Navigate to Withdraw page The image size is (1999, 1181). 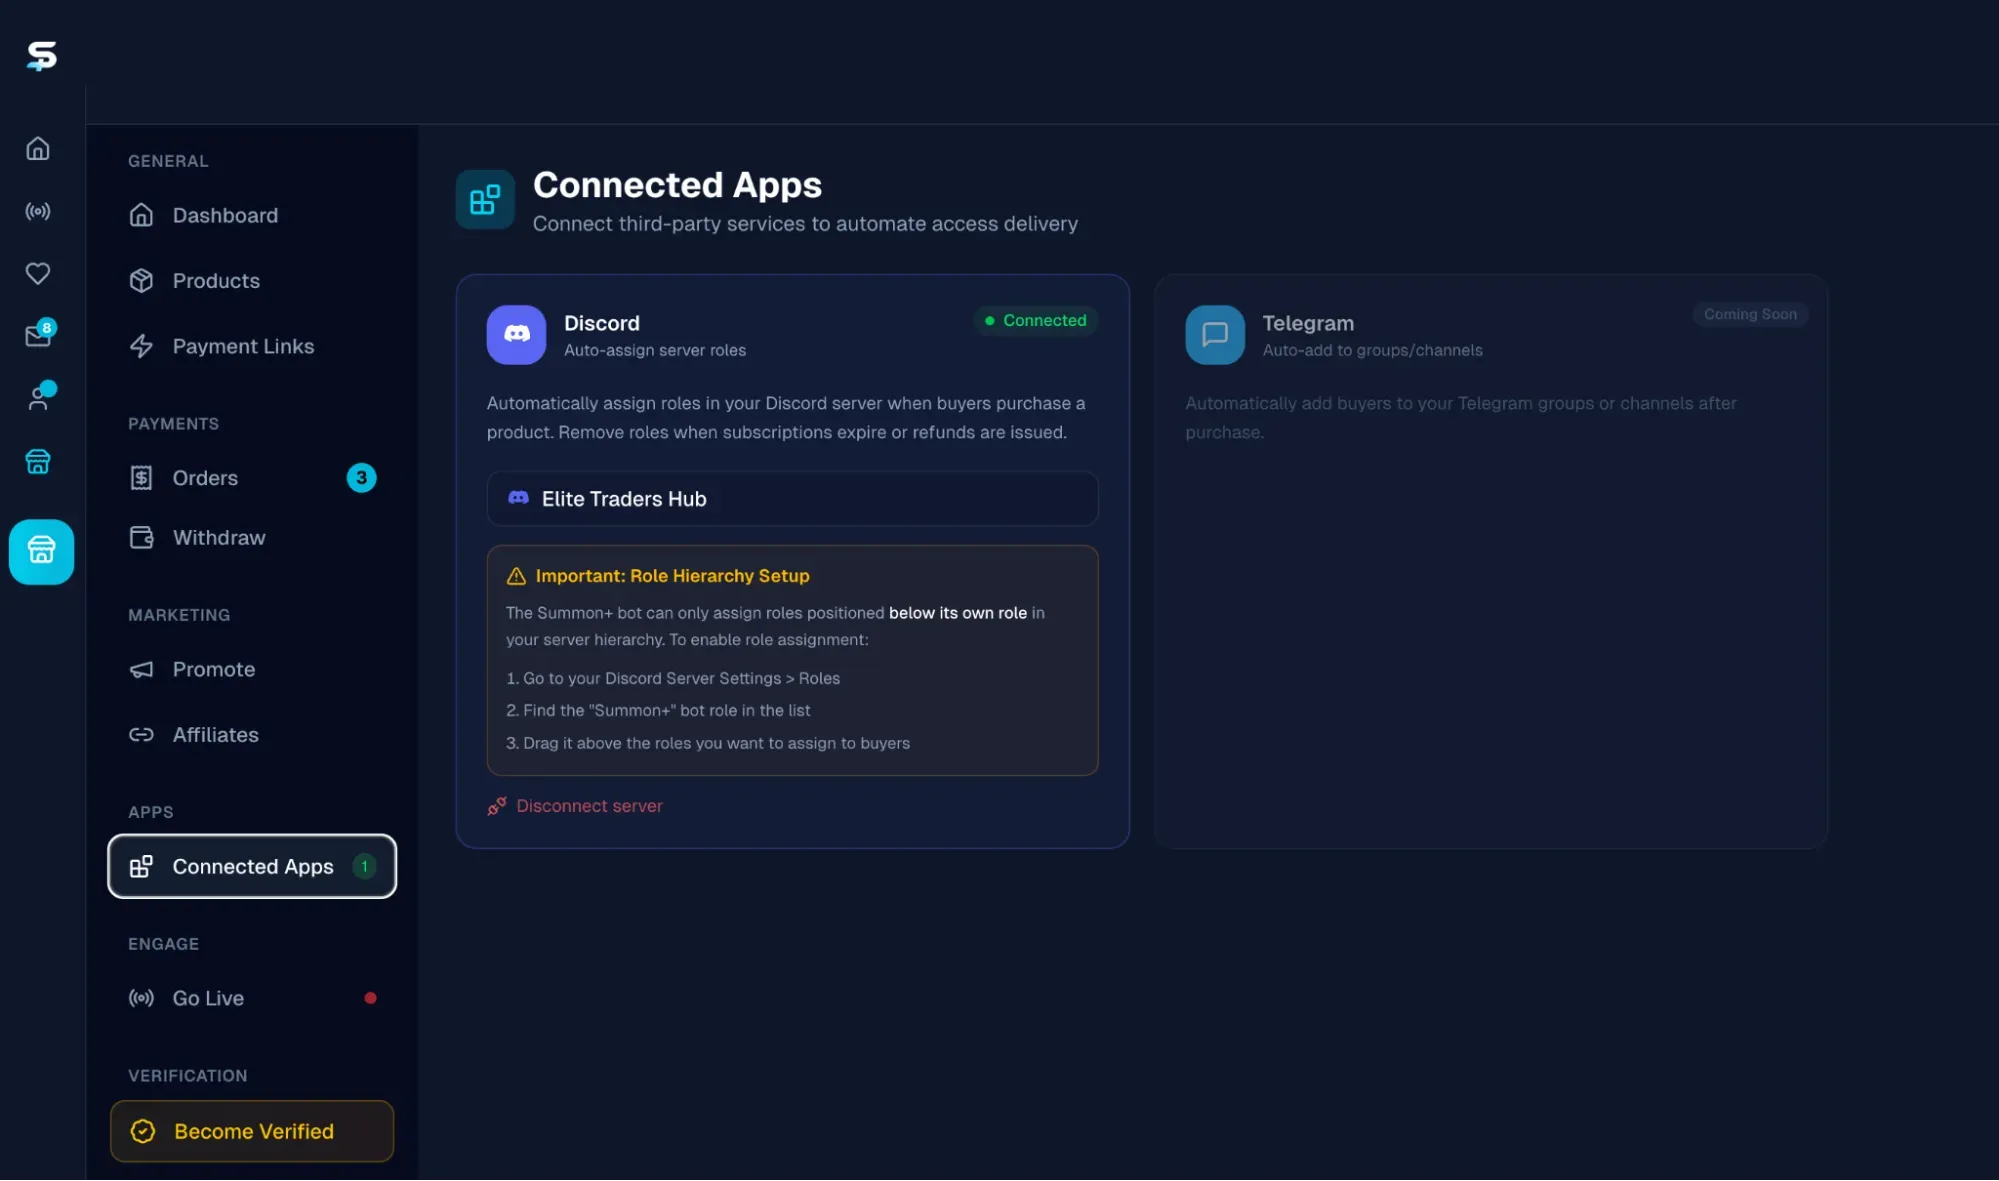tap(219, 538)
